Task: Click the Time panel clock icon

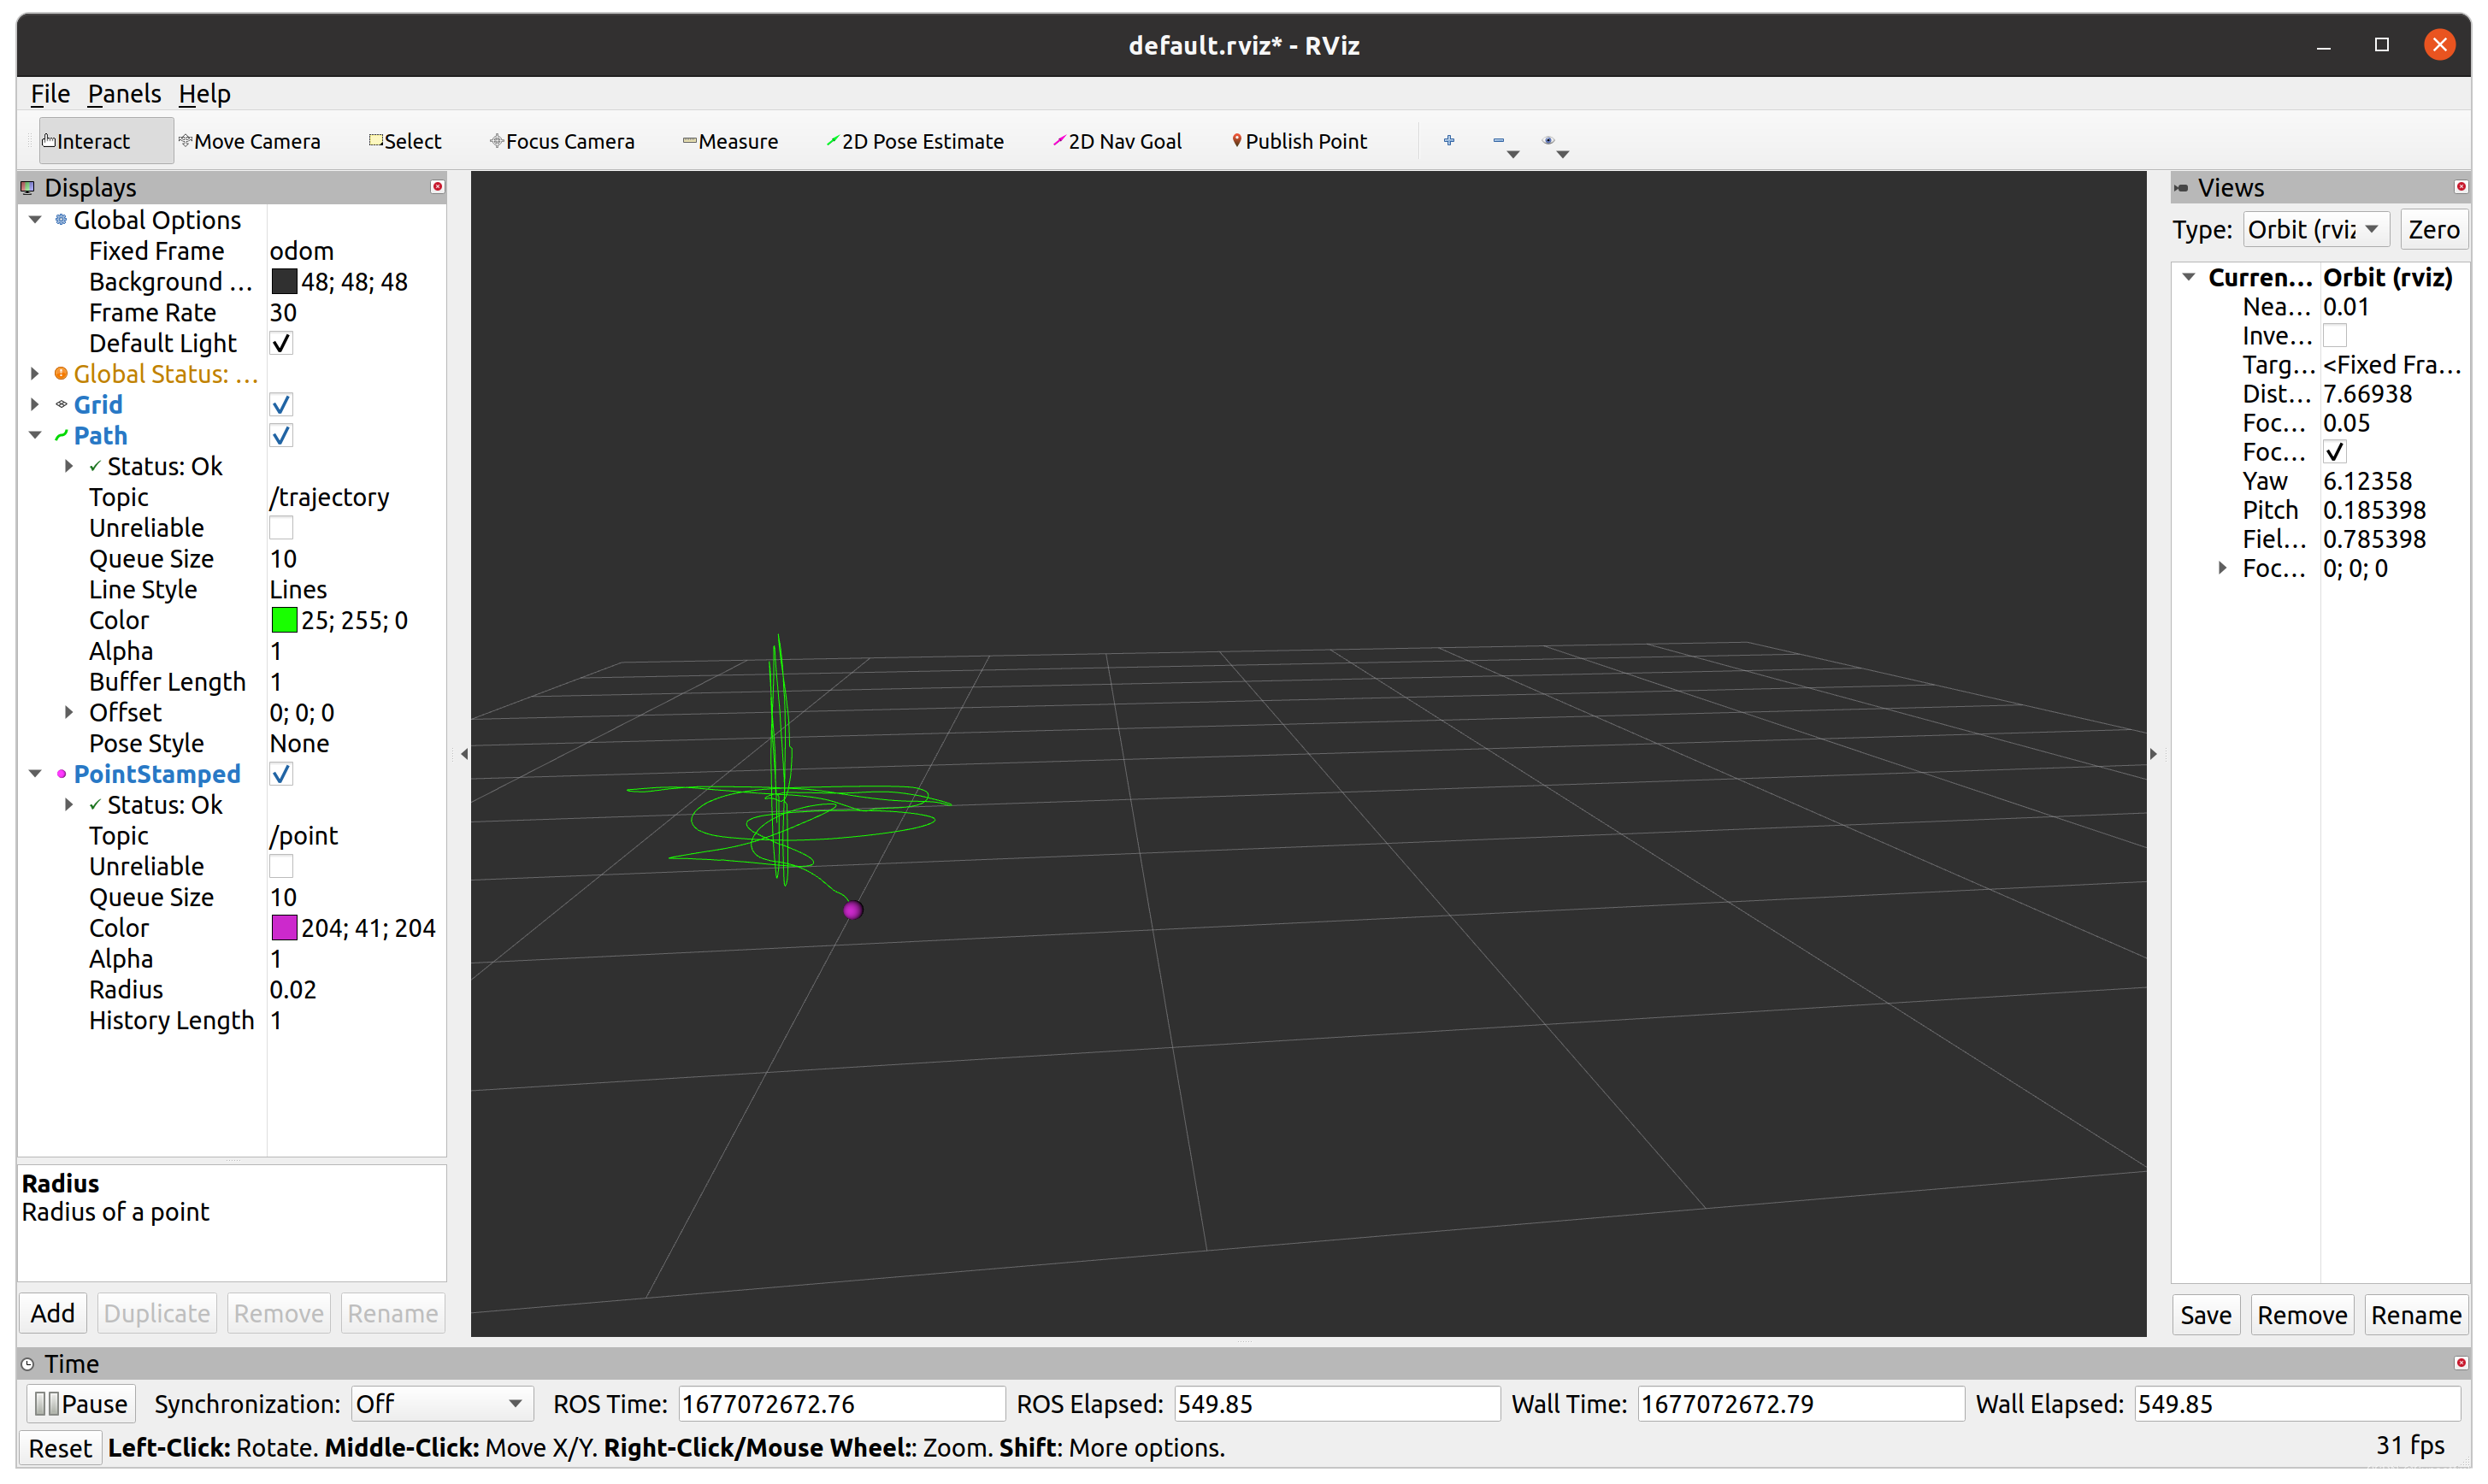Action: coord(28,1364)
